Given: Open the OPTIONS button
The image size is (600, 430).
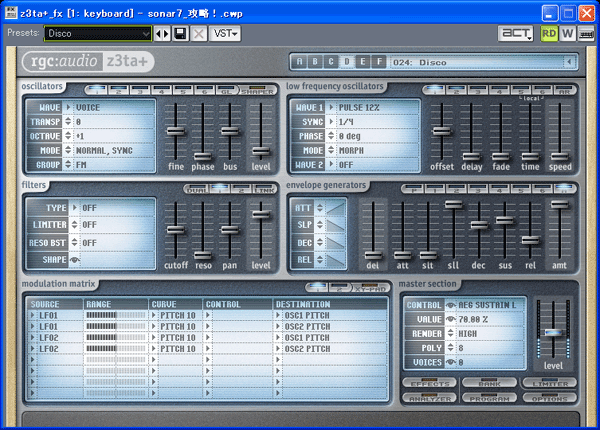Looking at the screenshot, I should pos(550,398).
